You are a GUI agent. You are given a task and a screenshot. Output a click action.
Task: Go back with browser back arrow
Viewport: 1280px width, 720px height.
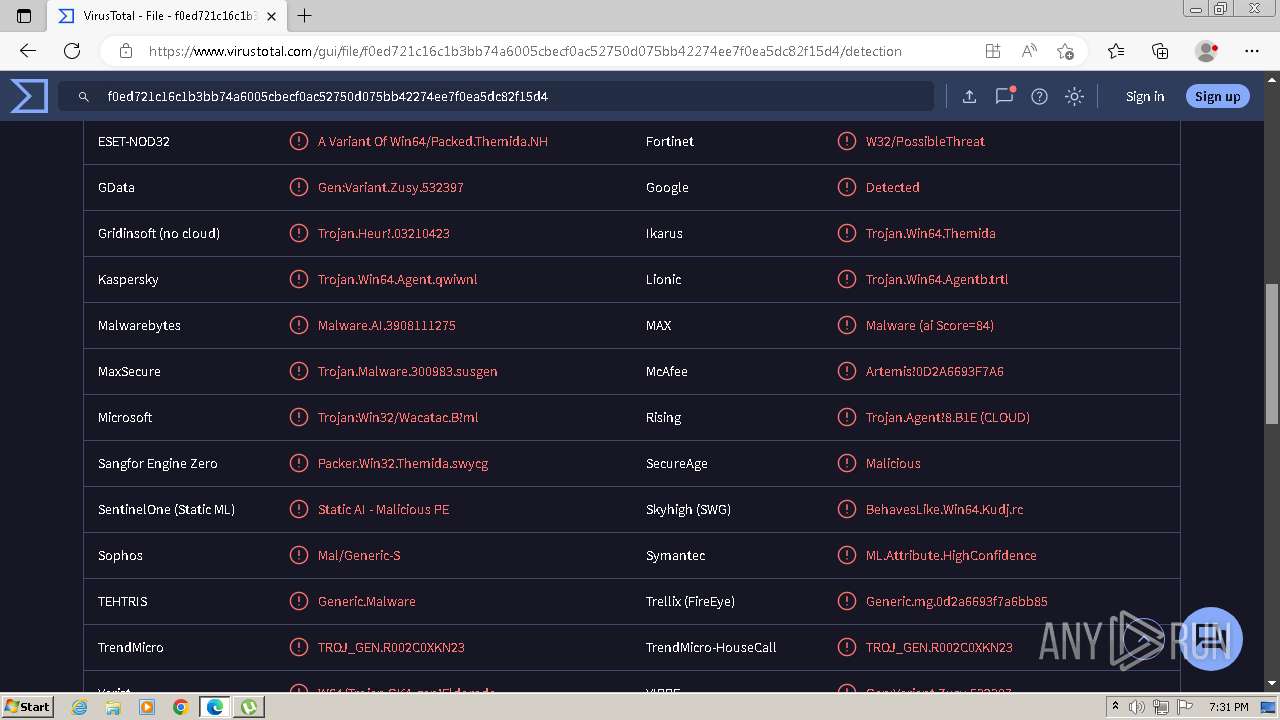pos(28,51)
